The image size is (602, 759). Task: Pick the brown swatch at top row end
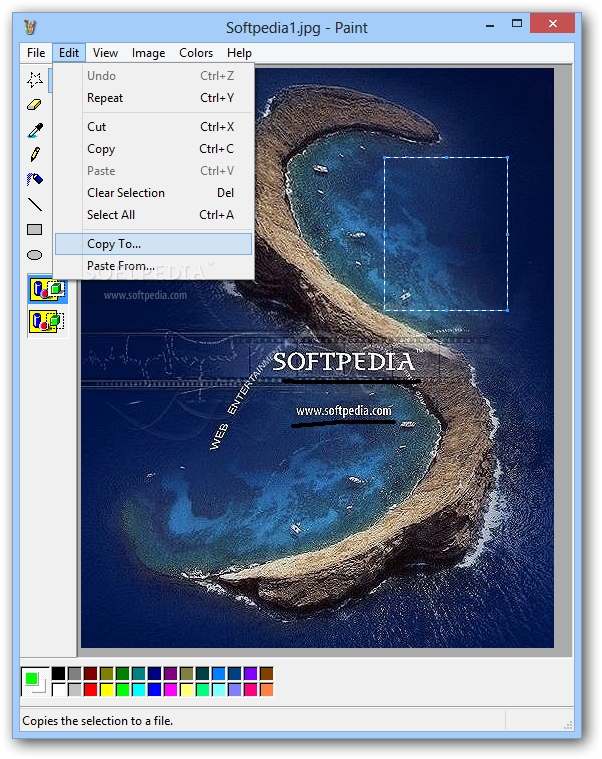(267, 673)
